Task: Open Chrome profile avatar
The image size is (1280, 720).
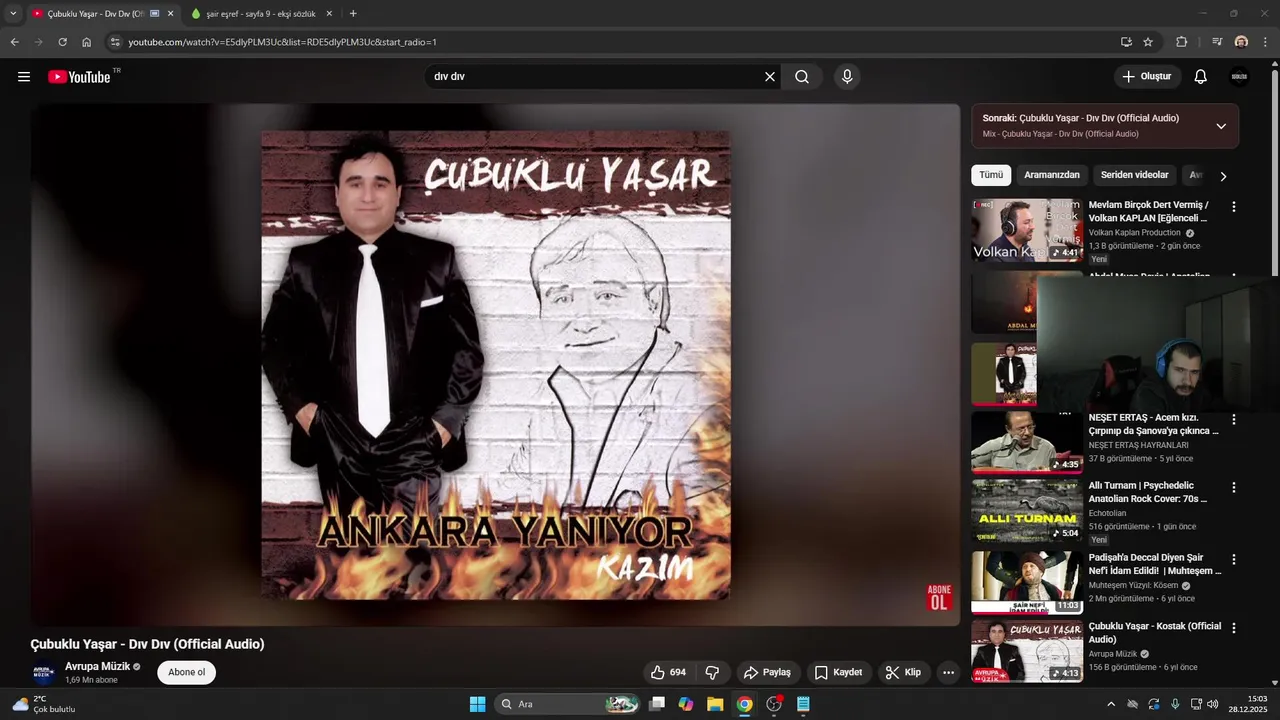Action: click(1241, 42)
